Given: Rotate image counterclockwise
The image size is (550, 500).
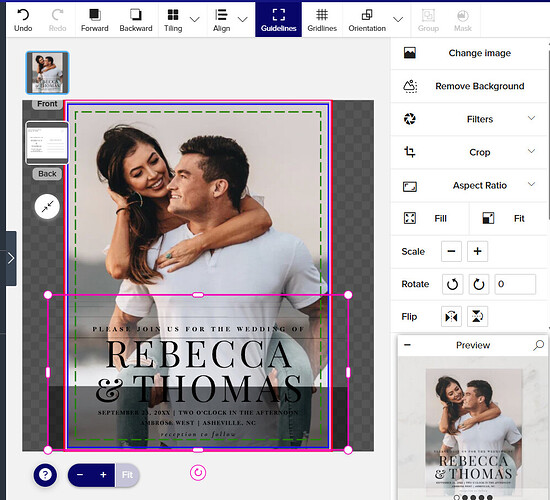Looking at the screenshot, I should pos(452,284).
